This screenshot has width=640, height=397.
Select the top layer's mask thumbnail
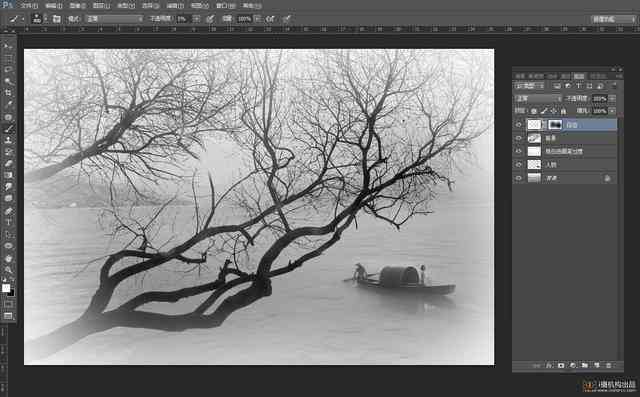point(554,125)
